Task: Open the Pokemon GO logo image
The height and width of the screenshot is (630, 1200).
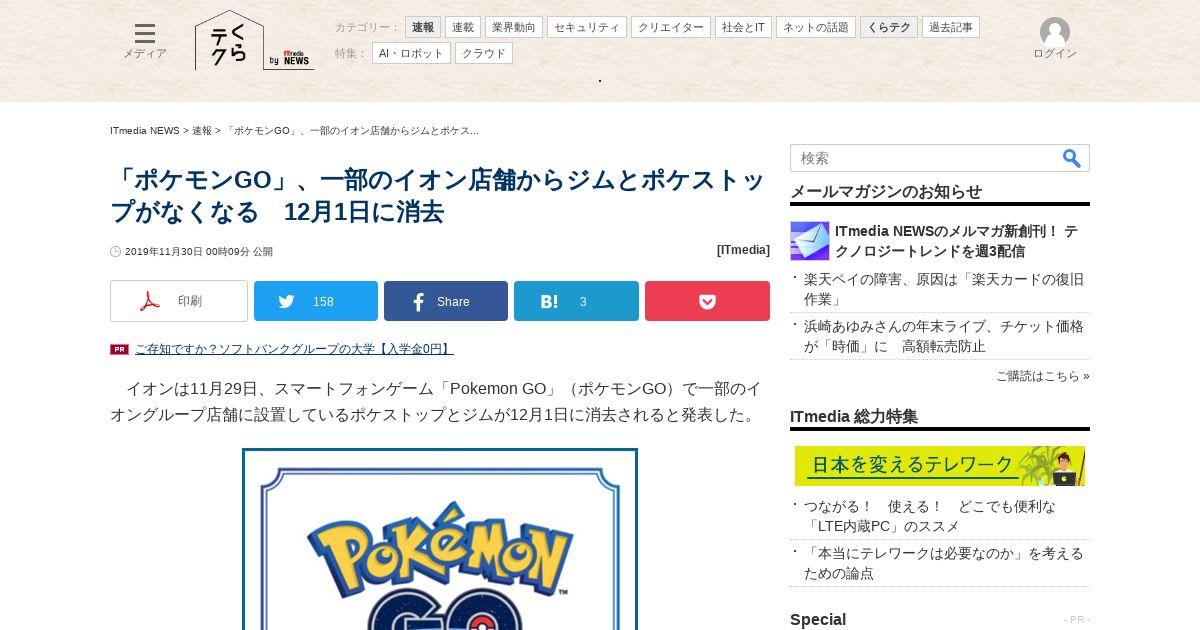Action: click(440, 539)
